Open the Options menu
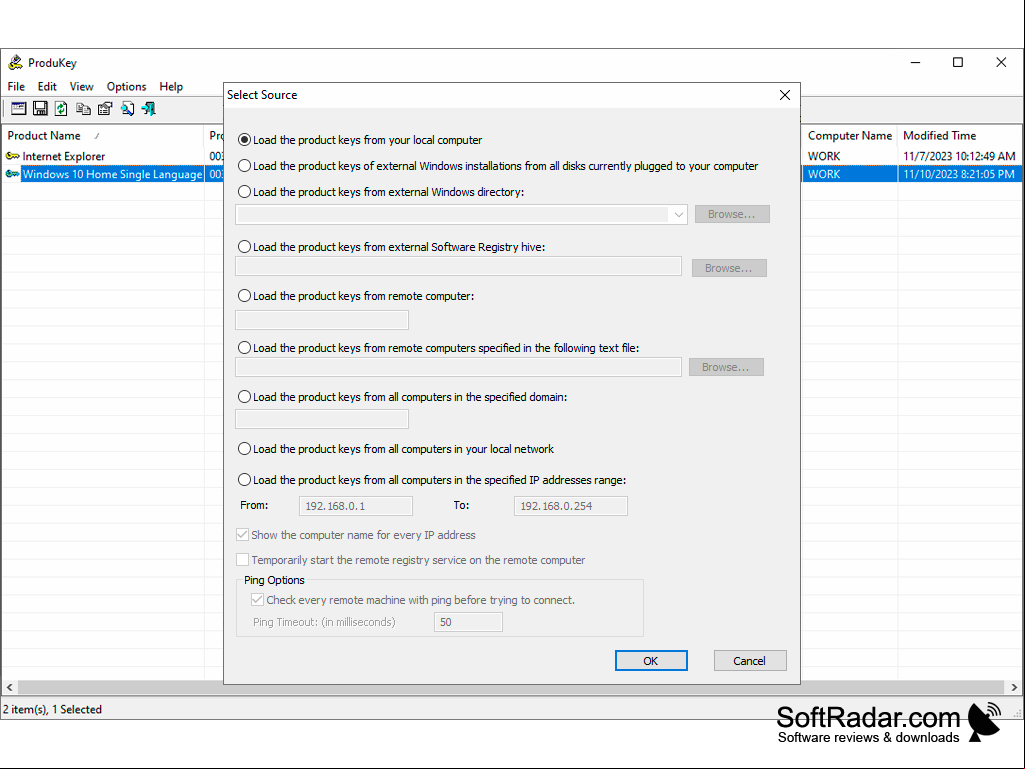Screen dimensions: 1025x769 (126, 86)
